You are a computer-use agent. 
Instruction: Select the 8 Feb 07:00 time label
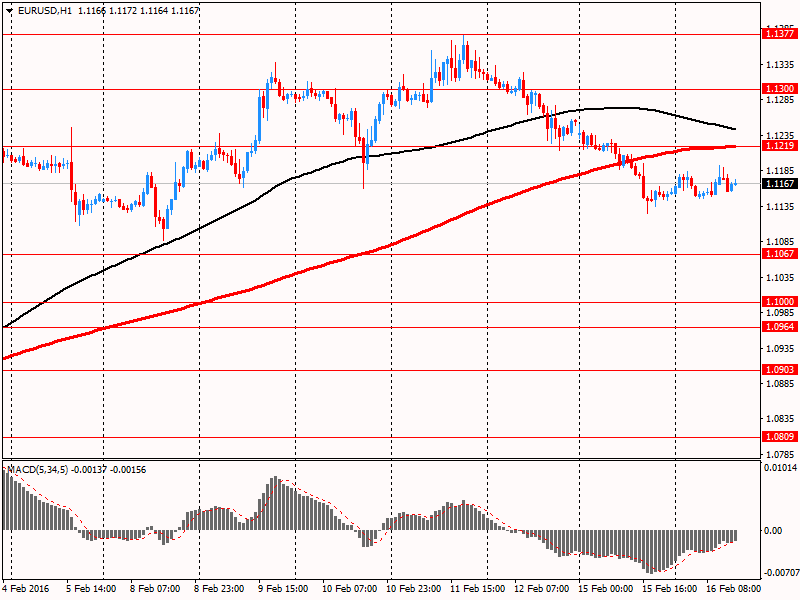tap(155, 588)
